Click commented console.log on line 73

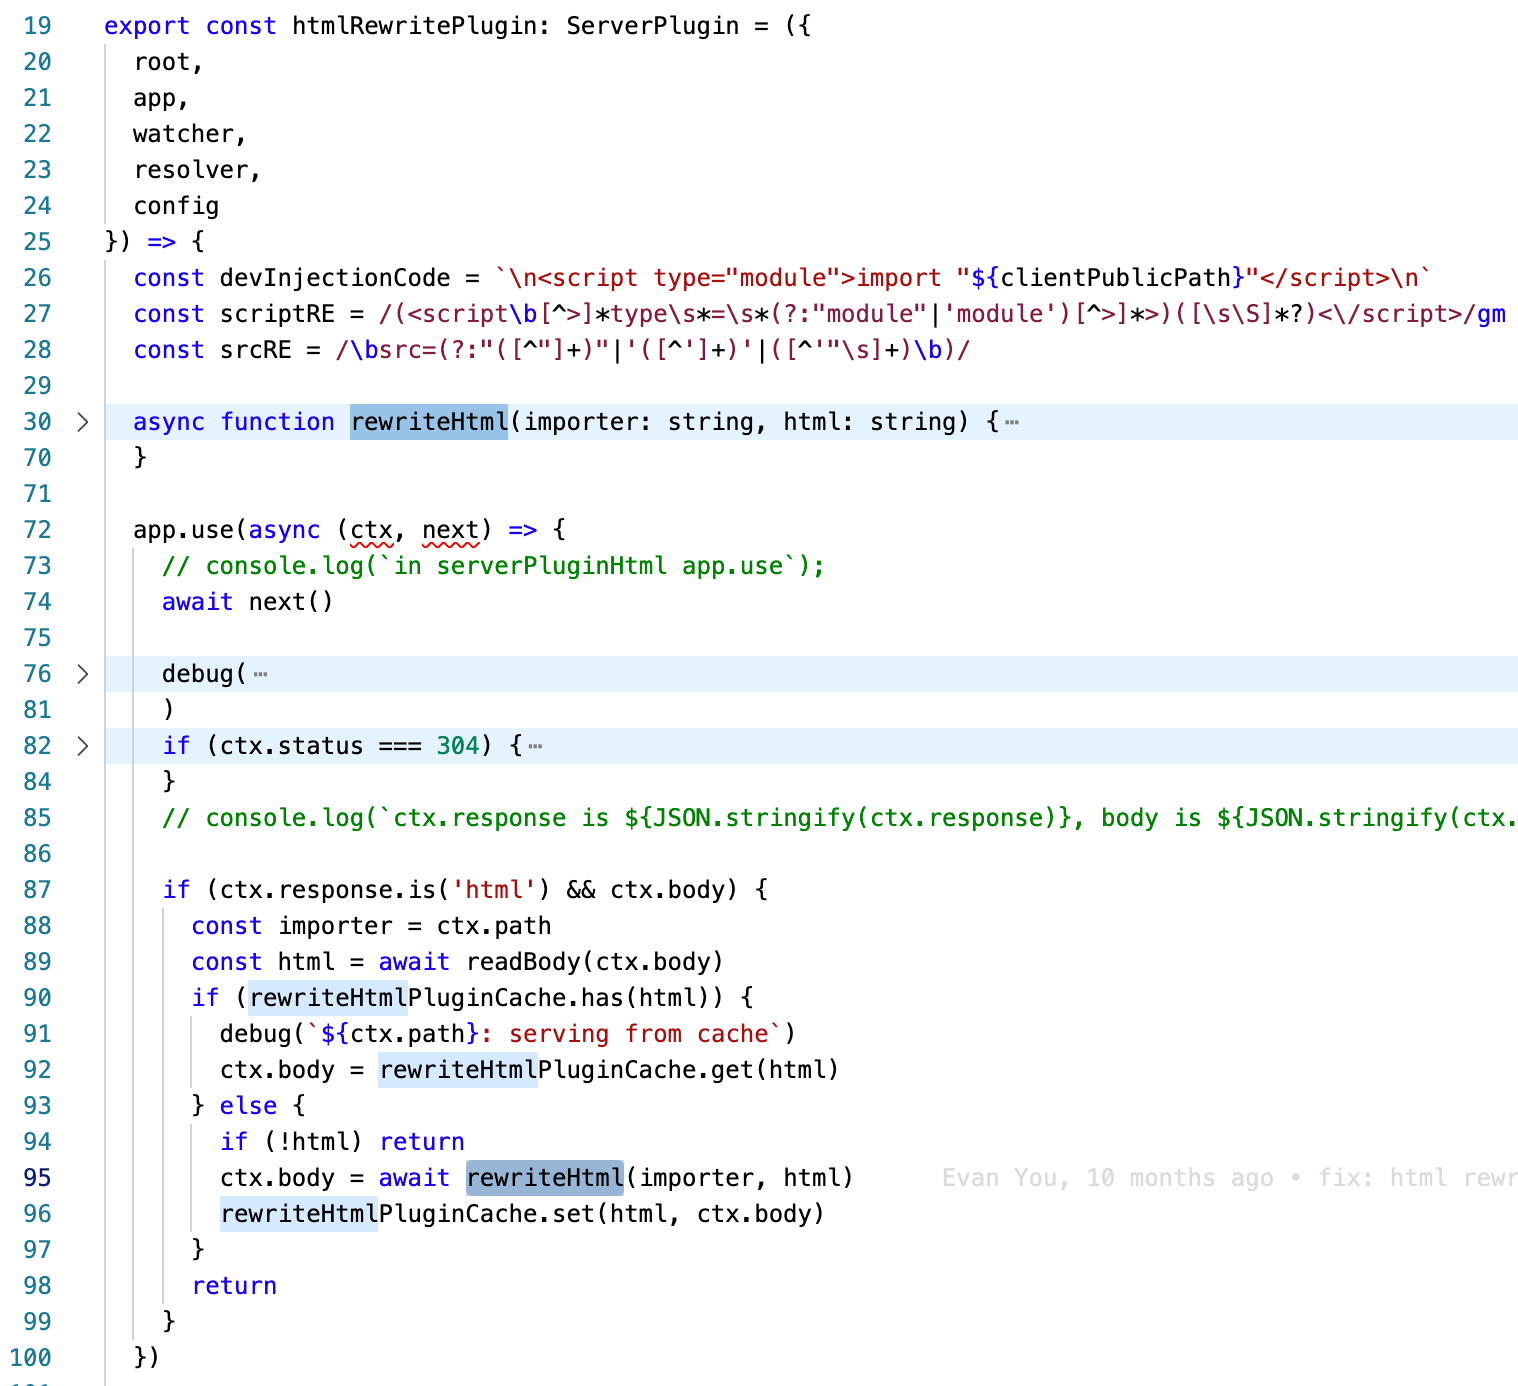[493, 566]
